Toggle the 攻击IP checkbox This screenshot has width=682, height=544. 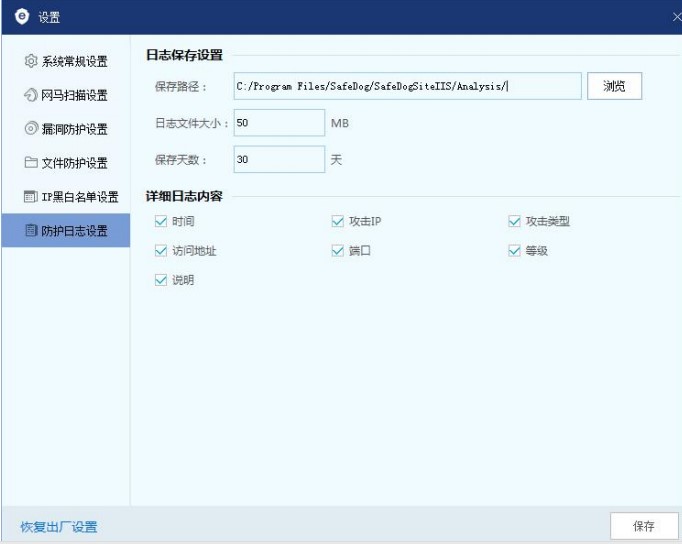[x=338, y=221]
